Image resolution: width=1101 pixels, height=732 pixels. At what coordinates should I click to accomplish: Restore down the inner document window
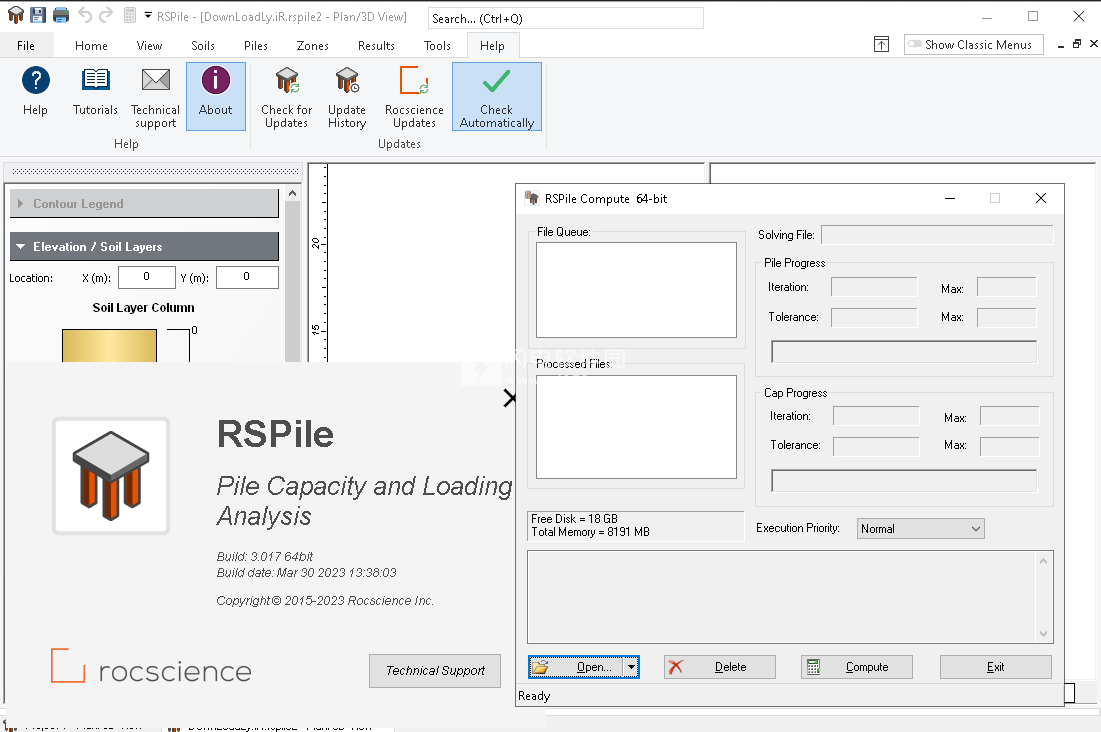click(1077, 44)
